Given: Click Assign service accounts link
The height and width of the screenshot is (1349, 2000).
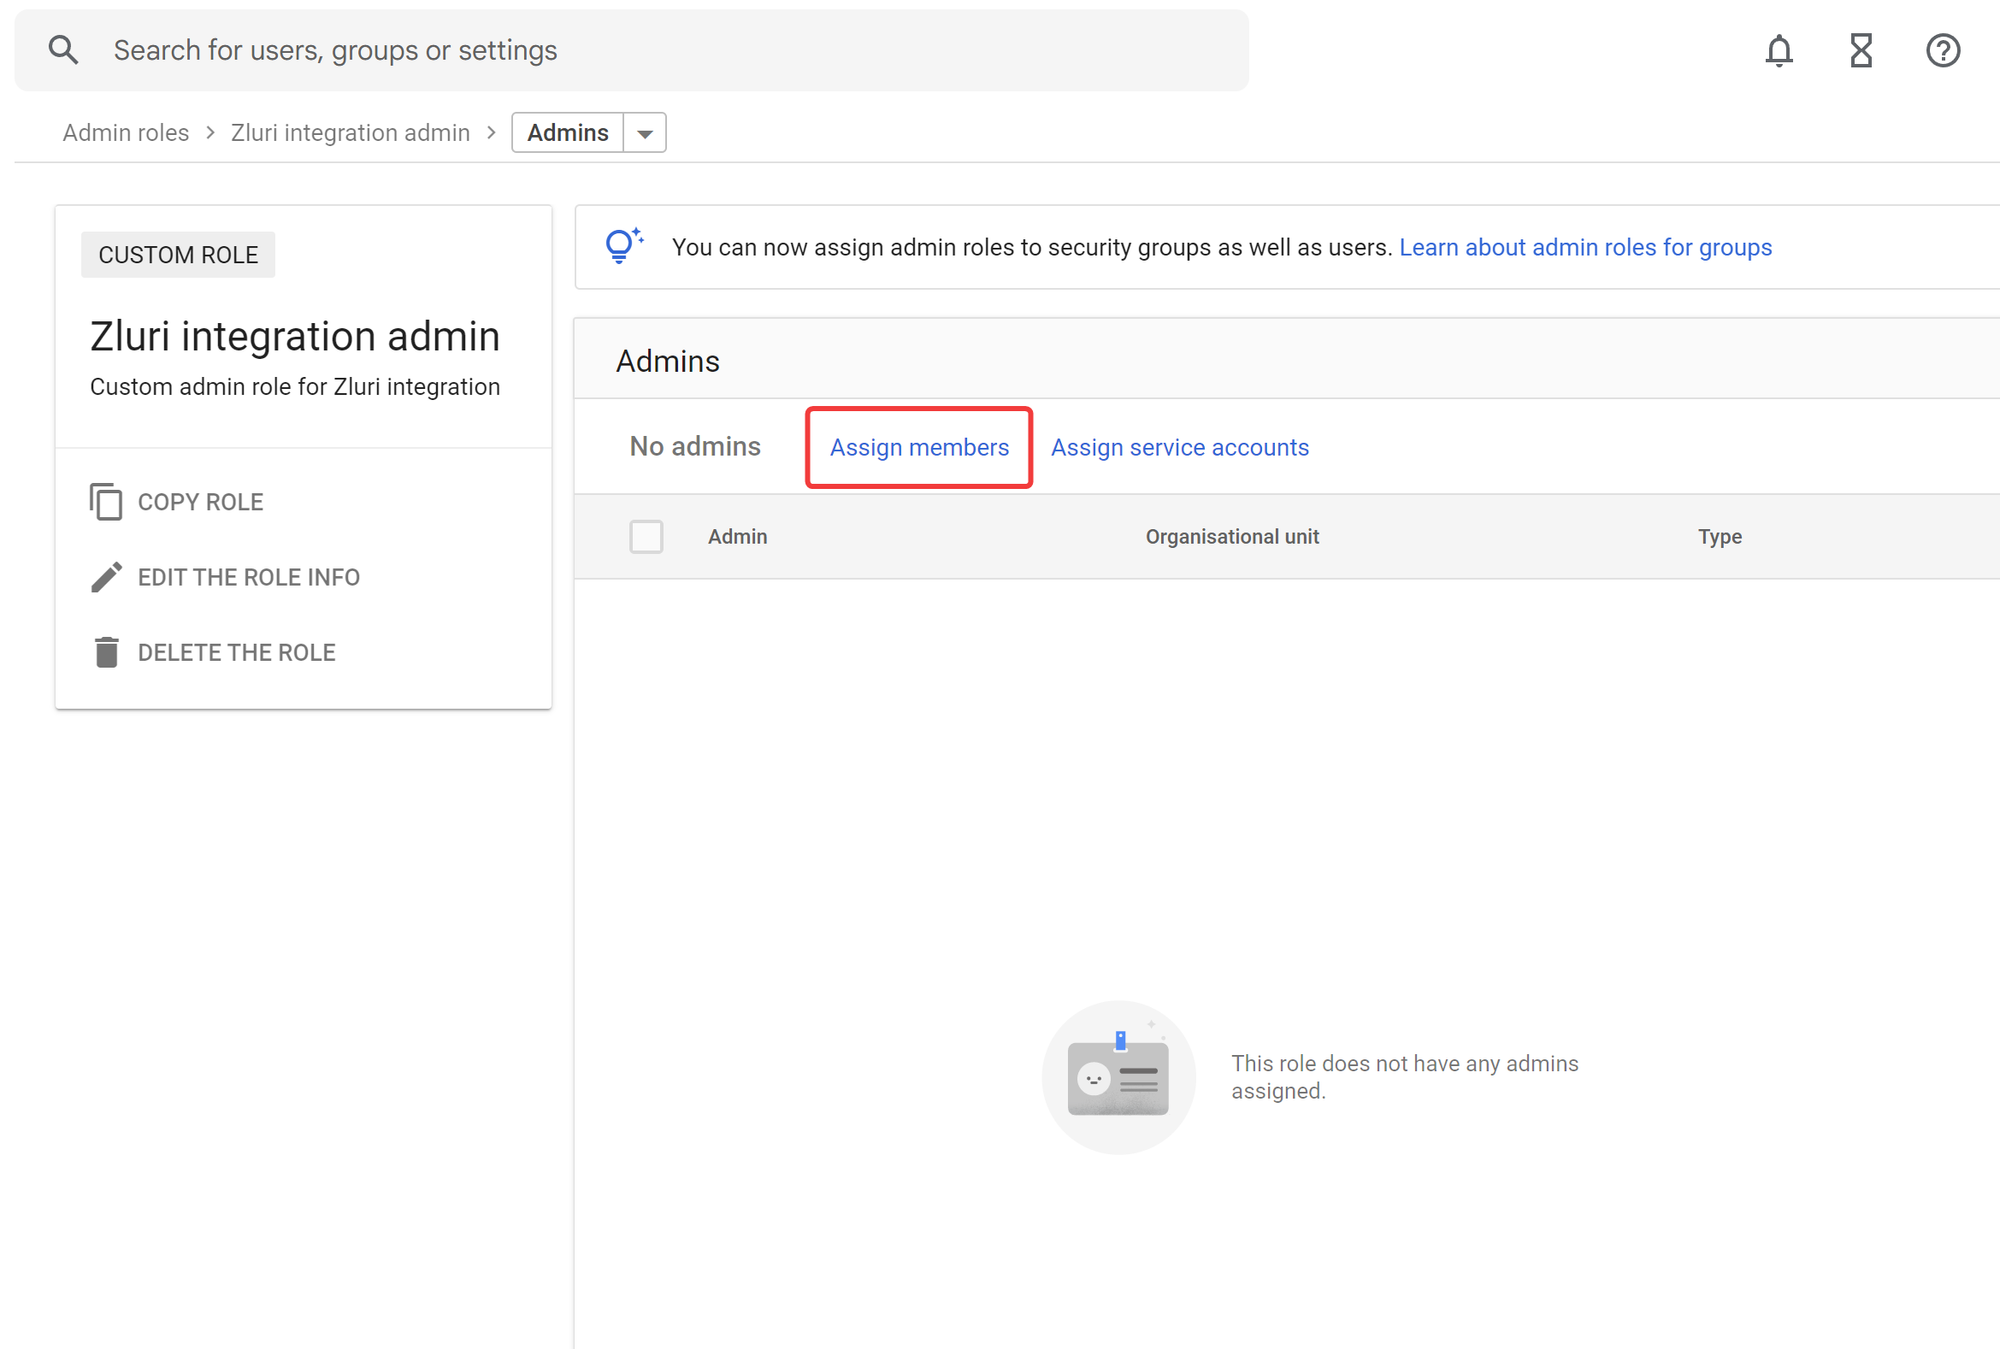Looking at the screenshot, I should (1179, 447).
